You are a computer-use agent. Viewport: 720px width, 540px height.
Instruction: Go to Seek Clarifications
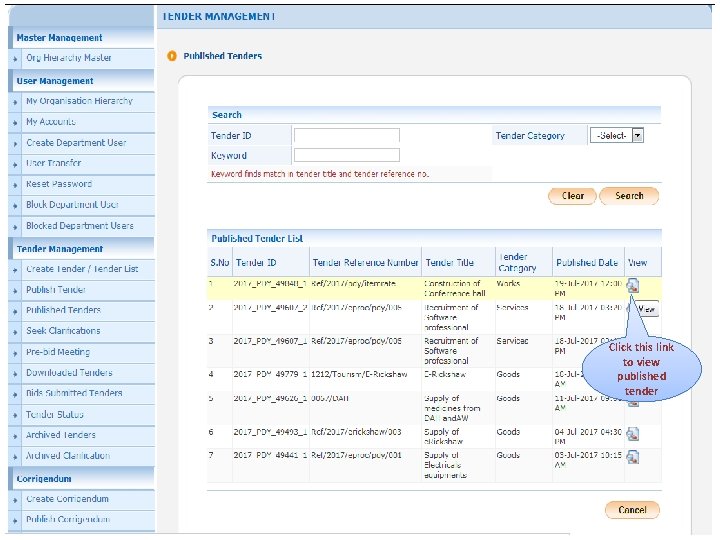tap(63, 331)
